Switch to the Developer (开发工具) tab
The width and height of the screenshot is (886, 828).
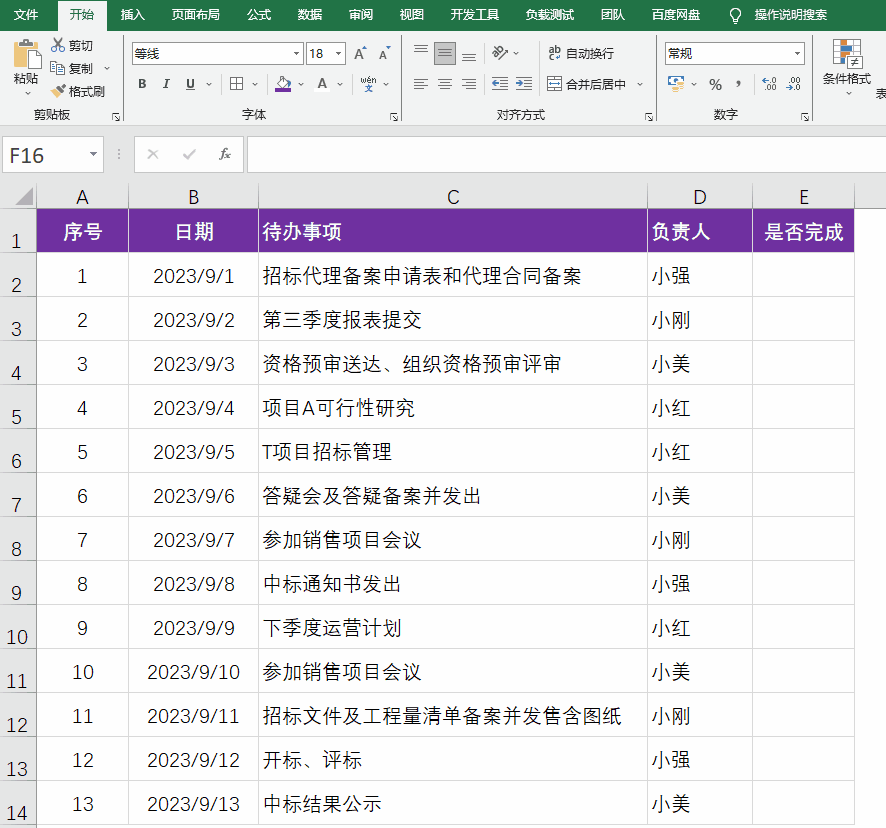[x=475, y=15]
